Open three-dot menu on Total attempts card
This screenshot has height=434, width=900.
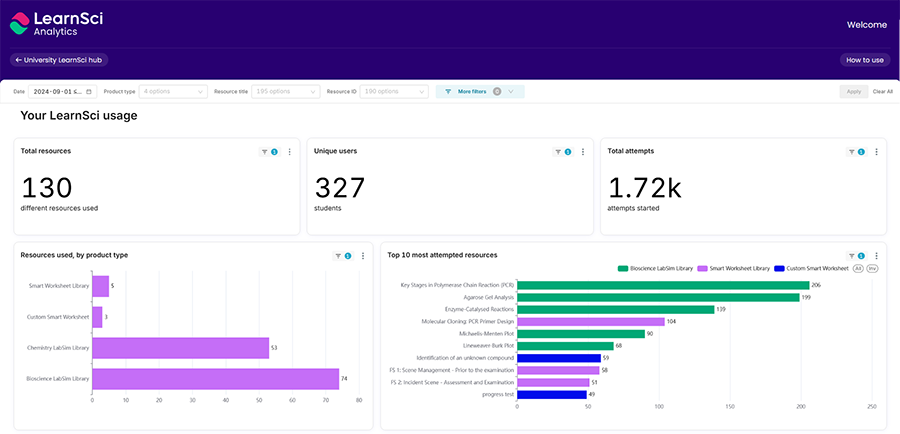(876, 152)
